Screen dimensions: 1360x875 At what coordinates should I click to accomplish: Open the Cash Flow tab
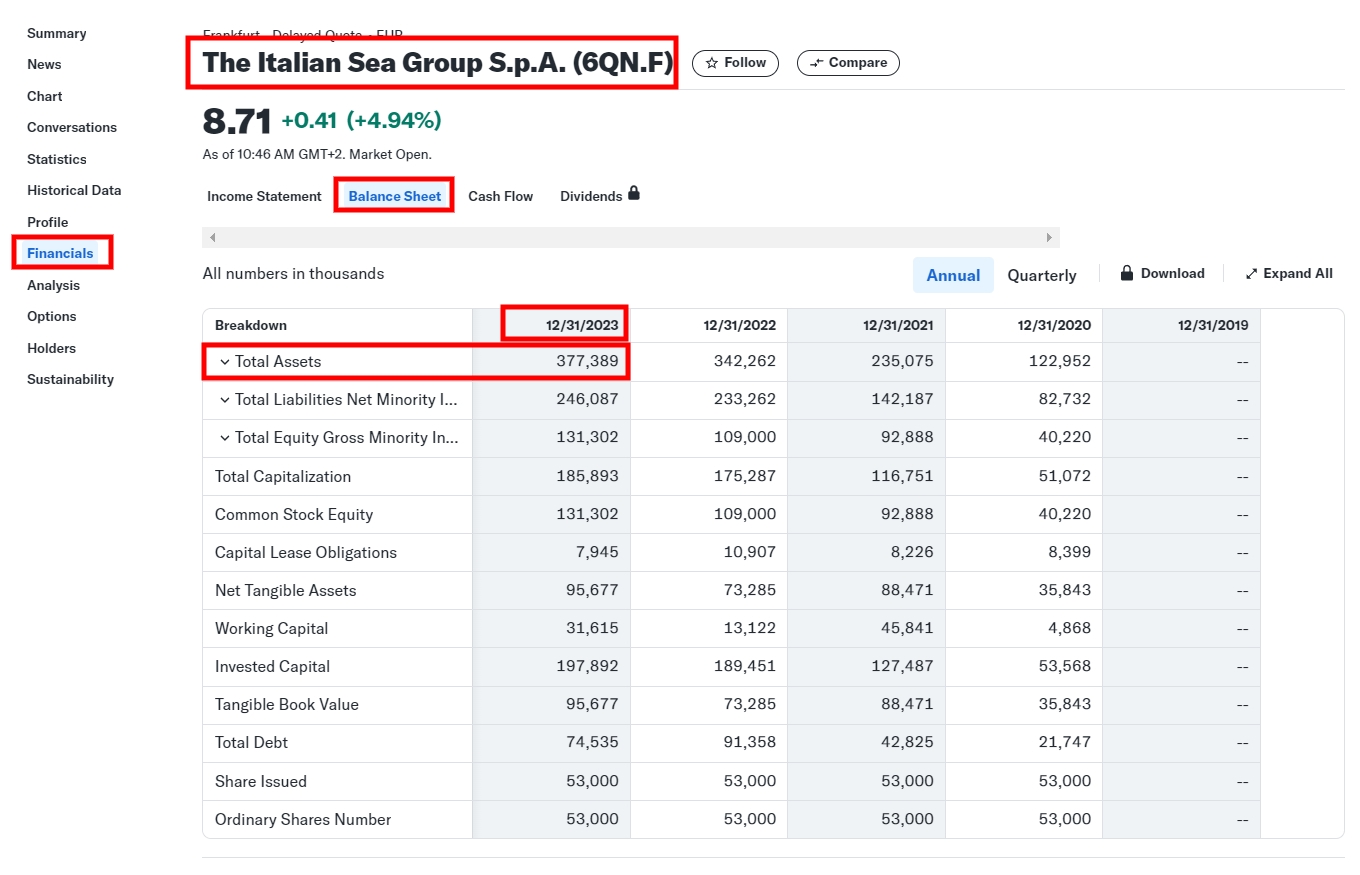[500, 196]
